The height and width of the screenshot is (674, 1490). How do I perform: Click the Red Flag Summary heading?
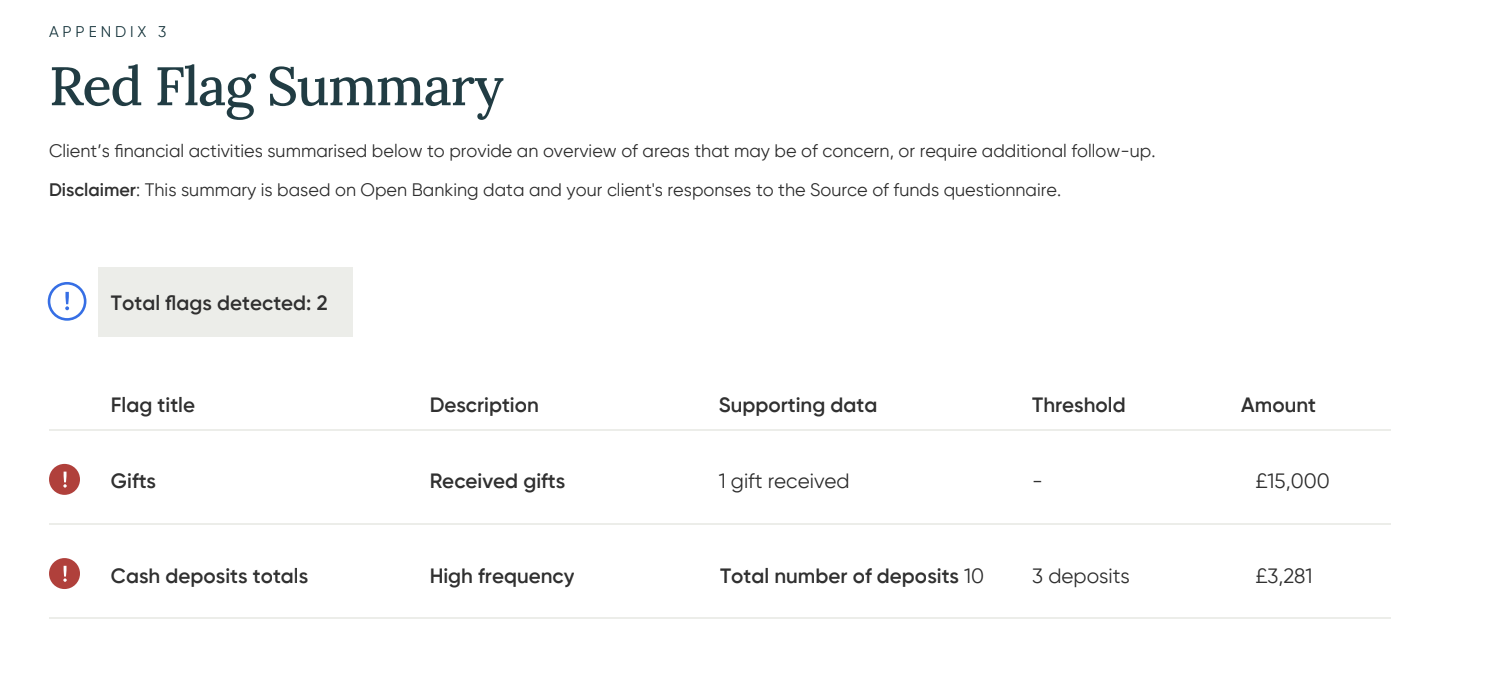point(276,87)
